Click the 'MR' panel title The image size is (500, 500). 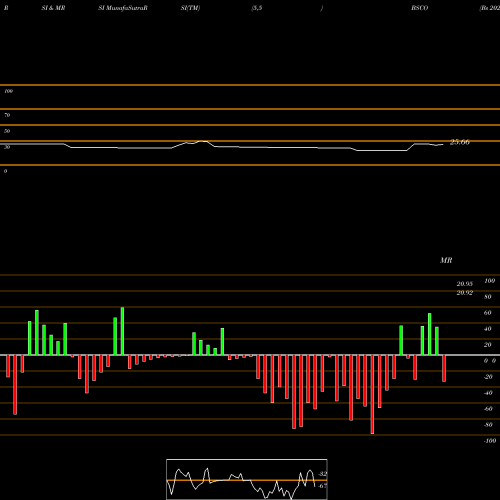click(x=446, y=260)
